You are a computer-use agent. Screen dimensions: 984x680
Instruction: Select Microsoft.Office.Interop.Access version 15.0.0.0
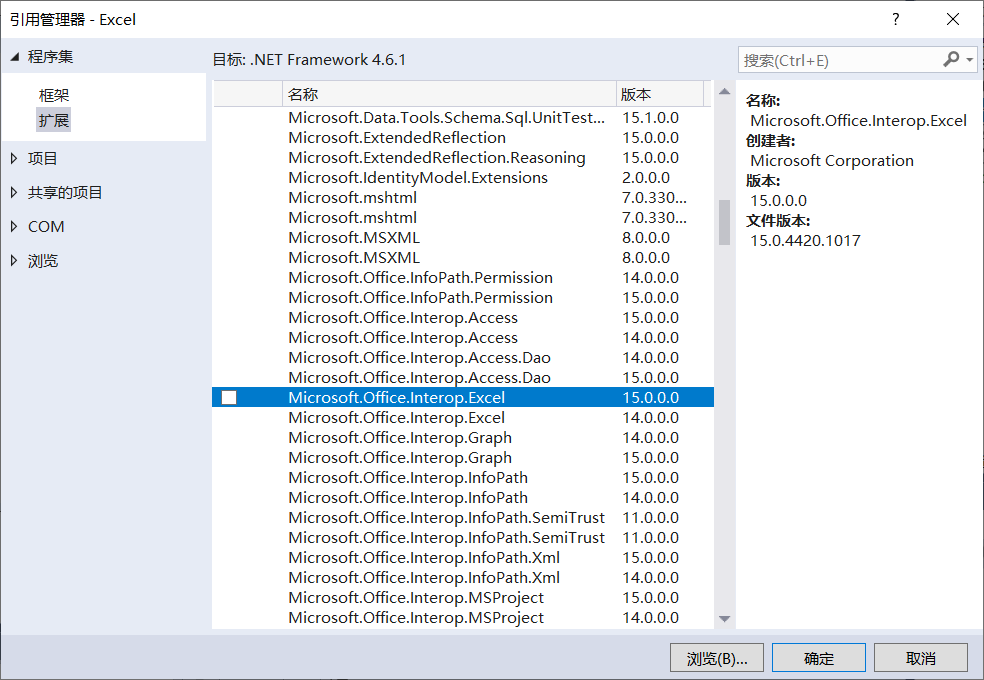coord(463,317)
